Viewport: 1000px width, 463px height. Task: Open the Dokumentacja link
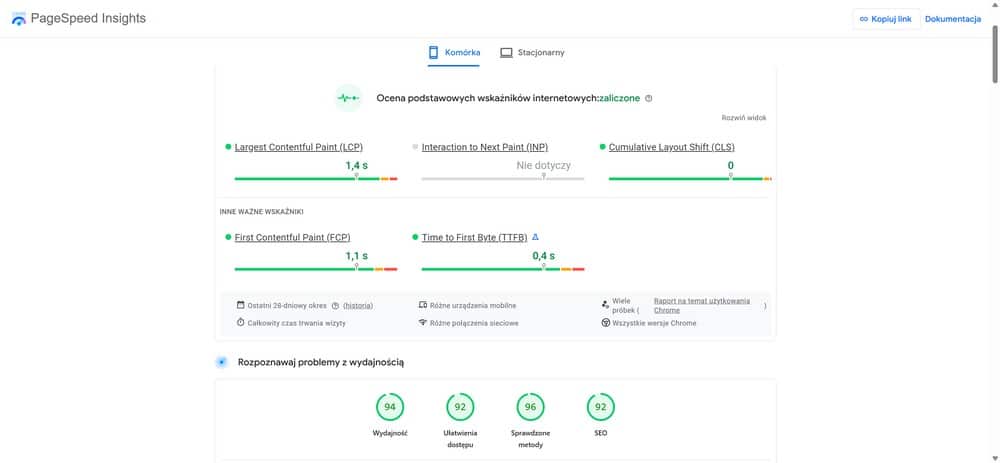[953, 19]
